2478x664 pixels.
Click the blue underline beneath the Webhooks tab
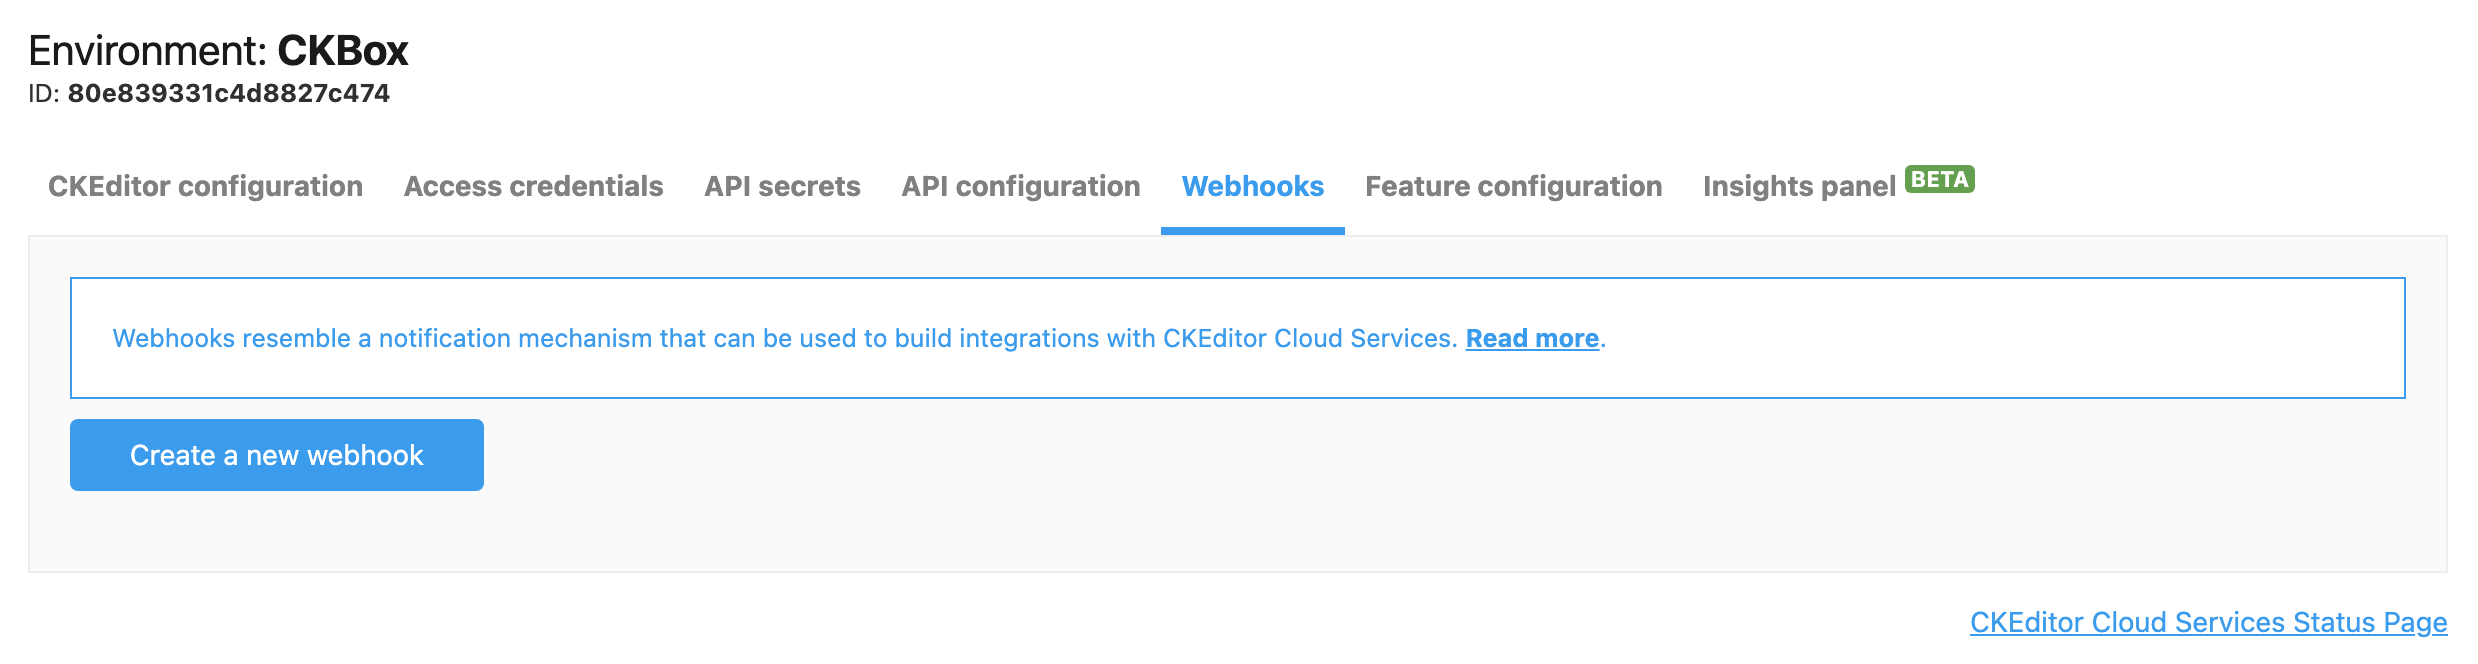pos(1252,231)
